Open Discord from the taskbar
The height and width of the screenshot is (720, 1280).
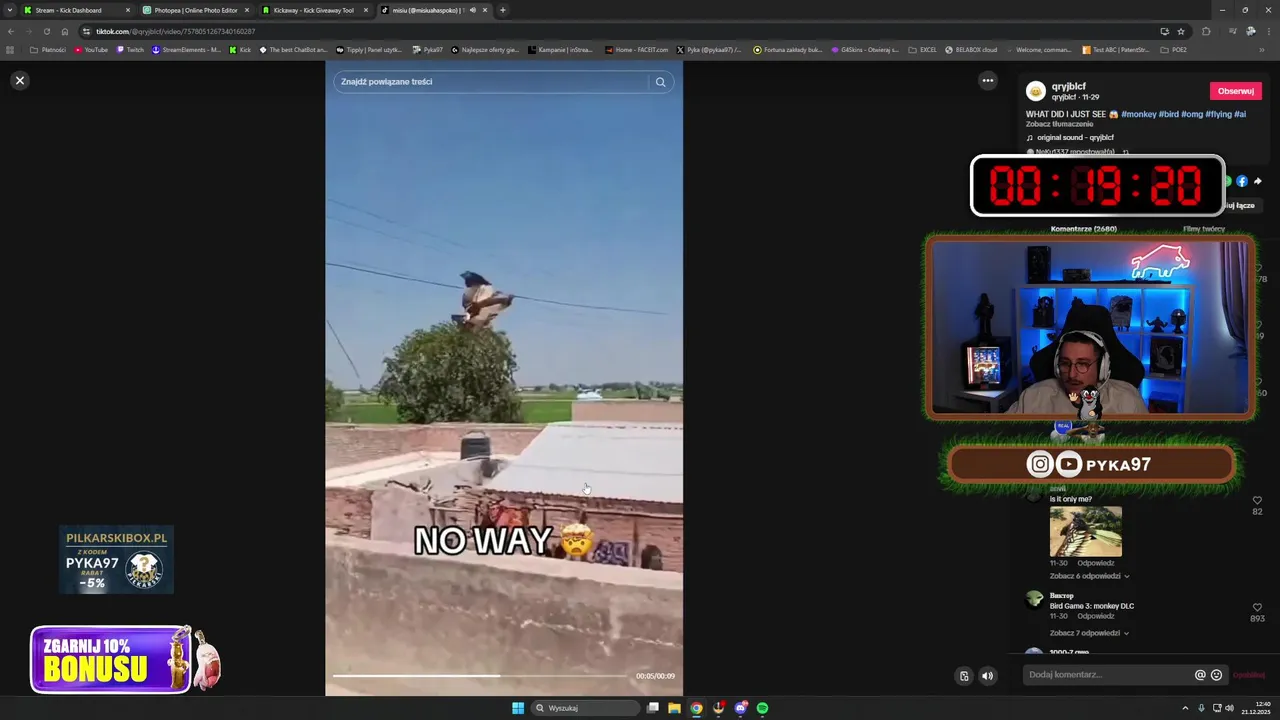pyautogui.click(x=740, y=708)
